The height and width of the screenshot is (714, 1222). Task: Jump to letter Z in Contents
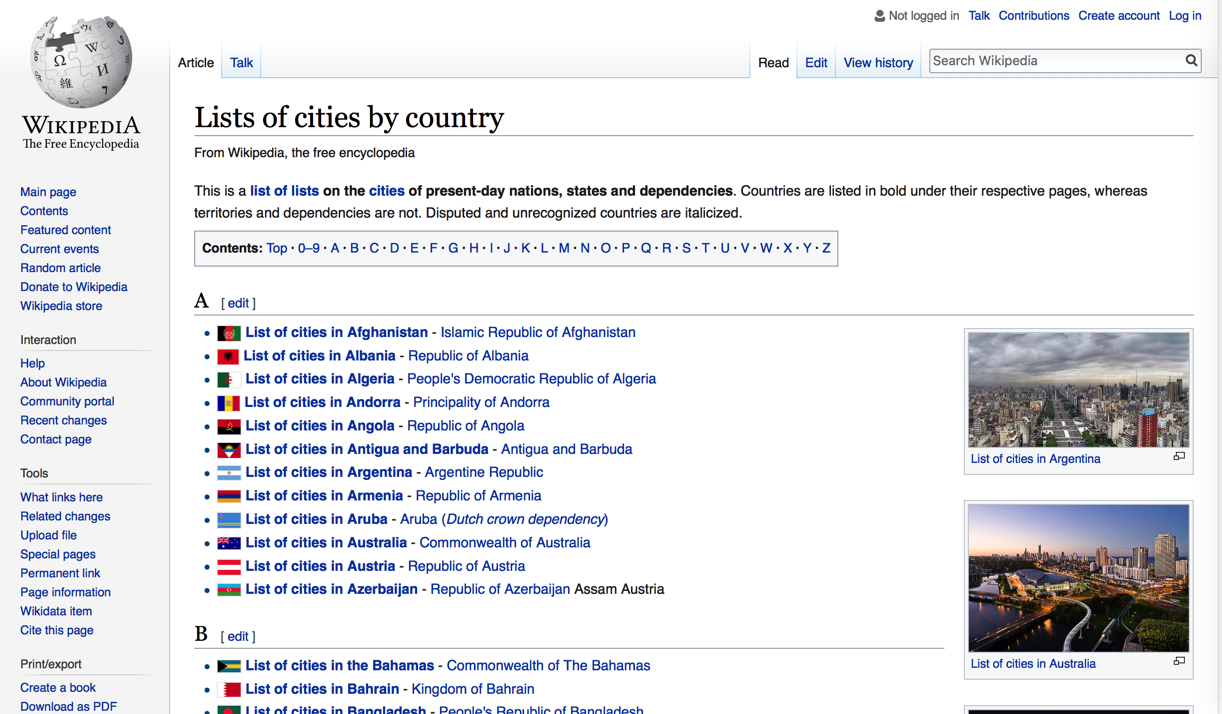(826, 248)
